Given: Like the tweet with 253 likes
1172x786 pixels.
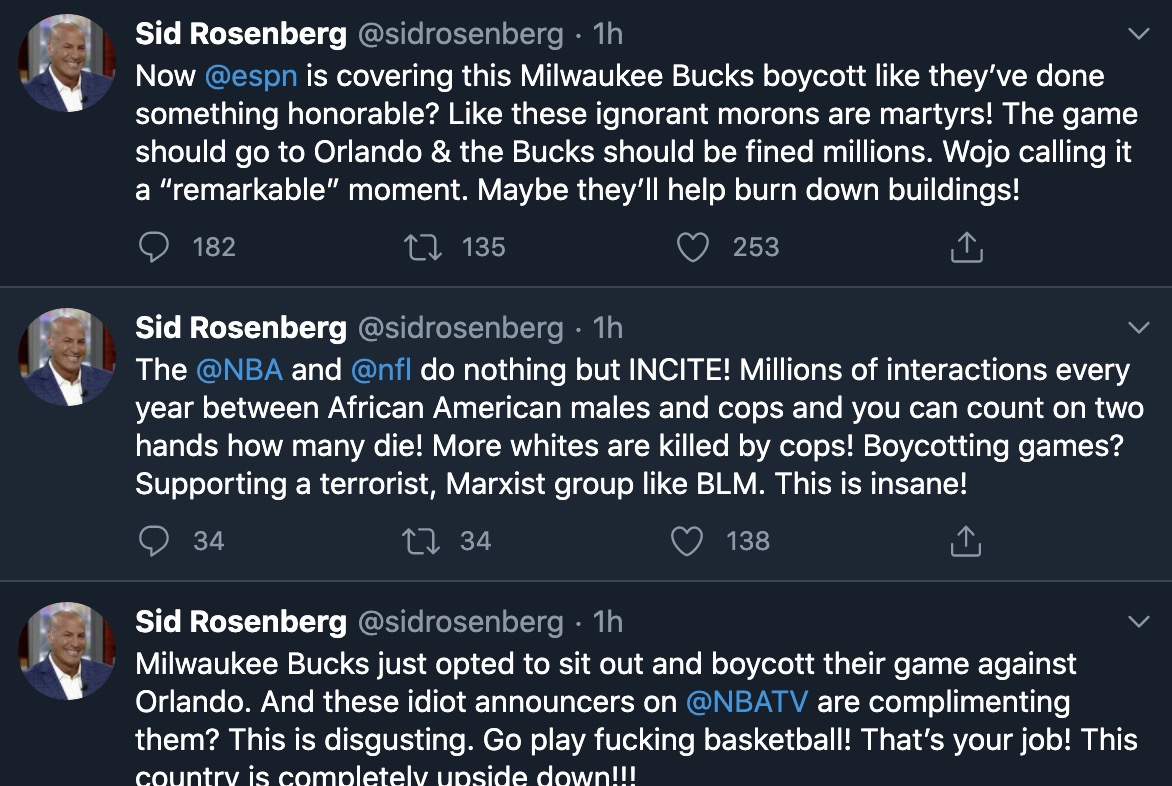Looking at the screenshot, I should [x=693, y=247].
